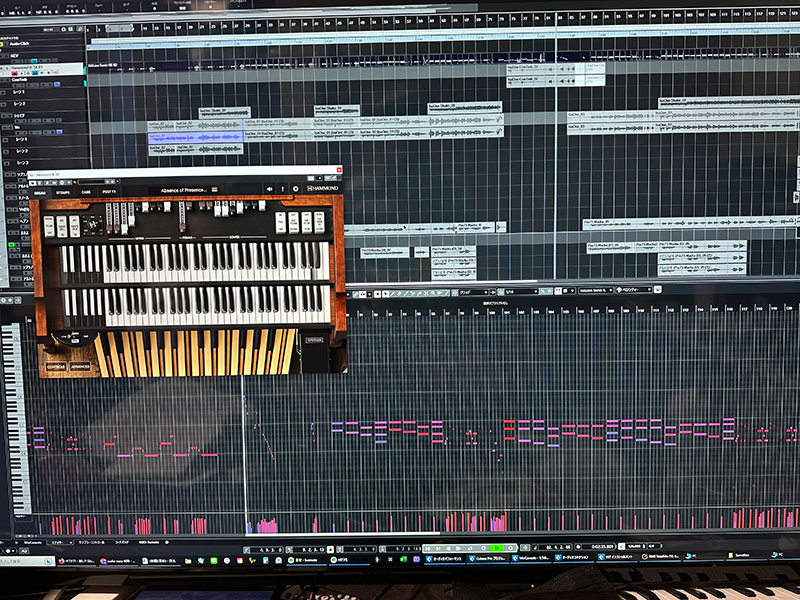Screen dimensions: 800x600
Task: Switch to the STOMPS tab in Hammond plugin
Action: (x=63, y=192)
